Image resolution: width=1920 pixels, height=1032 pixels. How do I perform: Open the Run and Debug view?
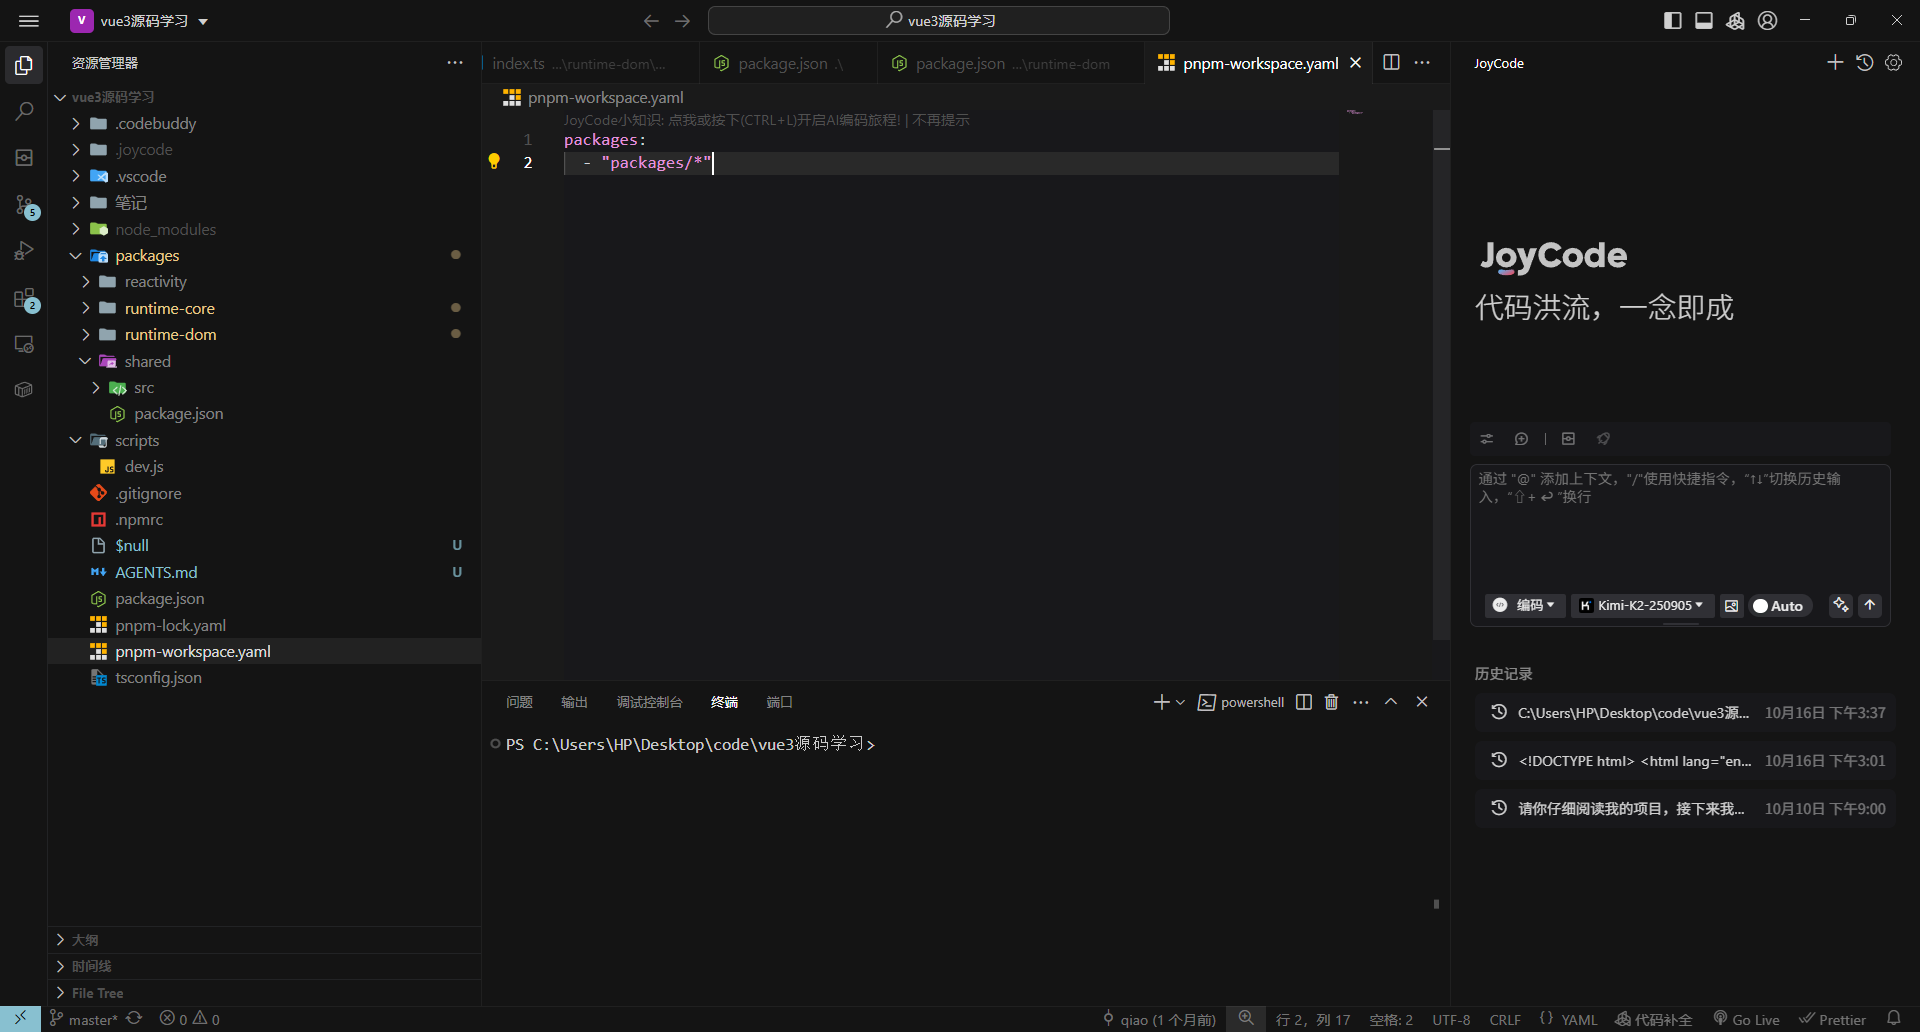pos(24,251)
